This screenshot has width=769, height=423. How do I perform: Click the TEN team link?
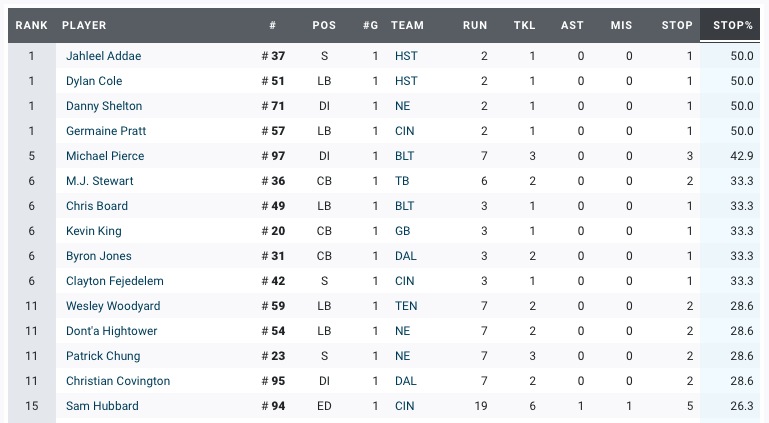pos(406,306)
